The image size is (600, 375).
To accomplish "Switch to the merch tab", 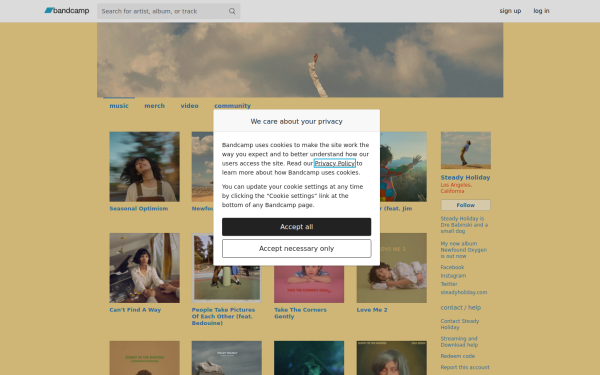I will 155,106.
